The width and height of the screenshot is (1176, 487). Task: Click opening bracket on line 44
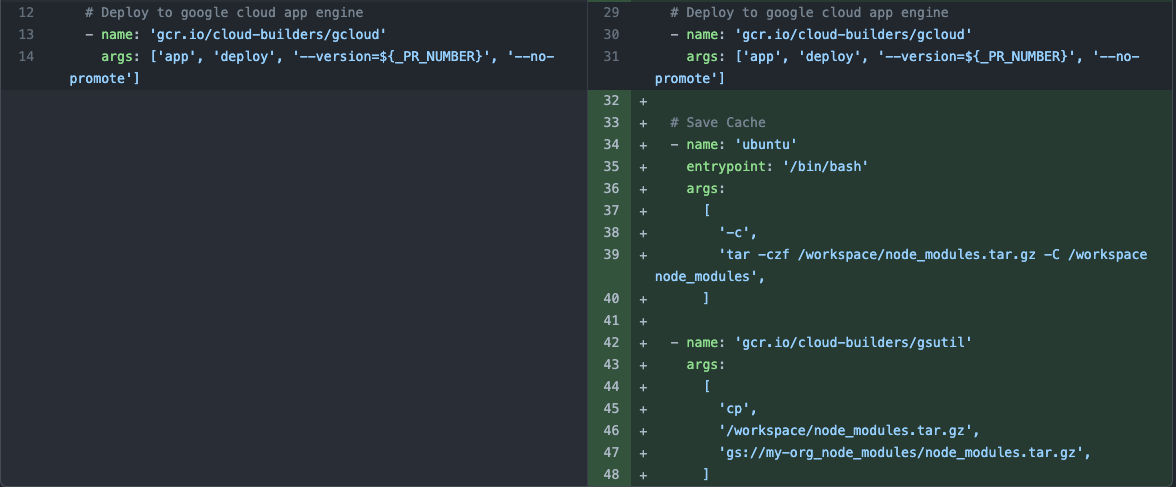coord(706,386)
